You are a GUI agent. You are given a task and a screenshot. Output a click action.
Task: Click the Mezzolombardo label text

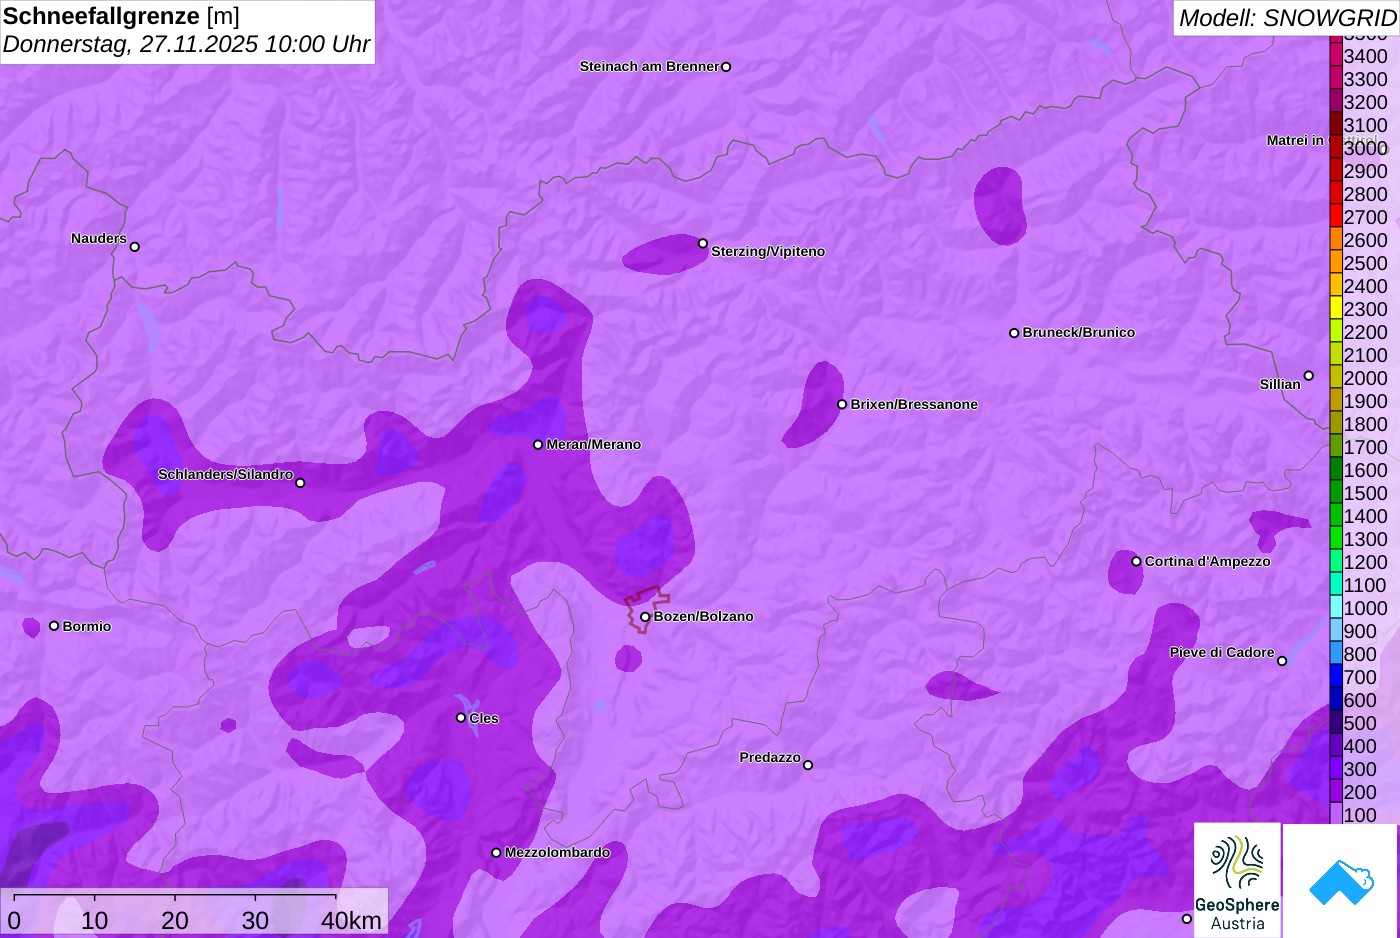point(557,853)
